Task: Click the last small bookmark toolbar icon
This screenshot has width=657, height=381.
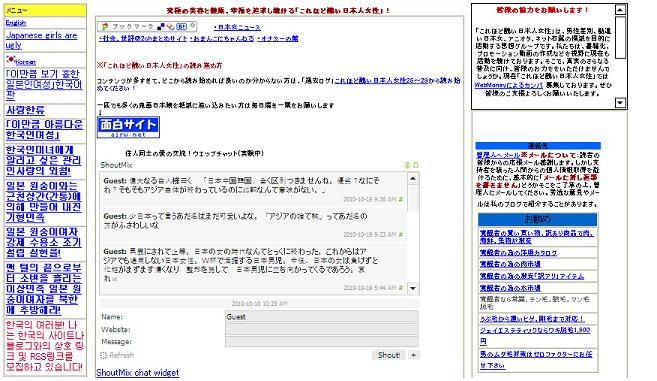Action: click(x=192, y=26)
